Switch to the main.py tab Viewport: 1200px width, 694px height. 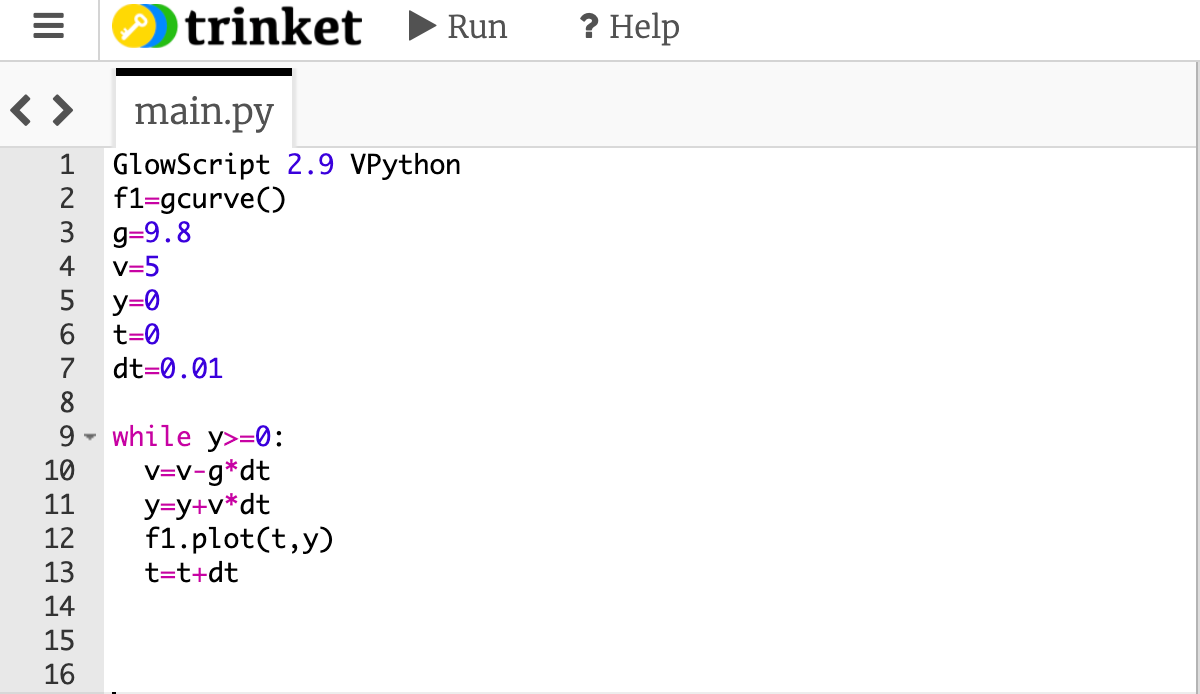203,112
